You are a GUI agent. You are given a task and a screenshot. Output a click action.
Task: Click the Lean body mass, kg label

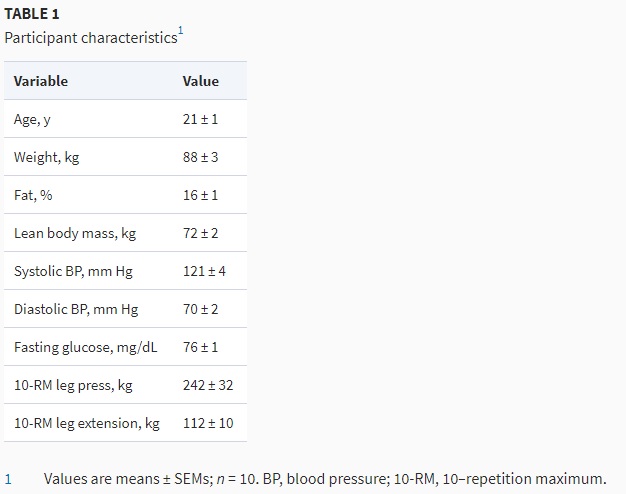point(75,233)
